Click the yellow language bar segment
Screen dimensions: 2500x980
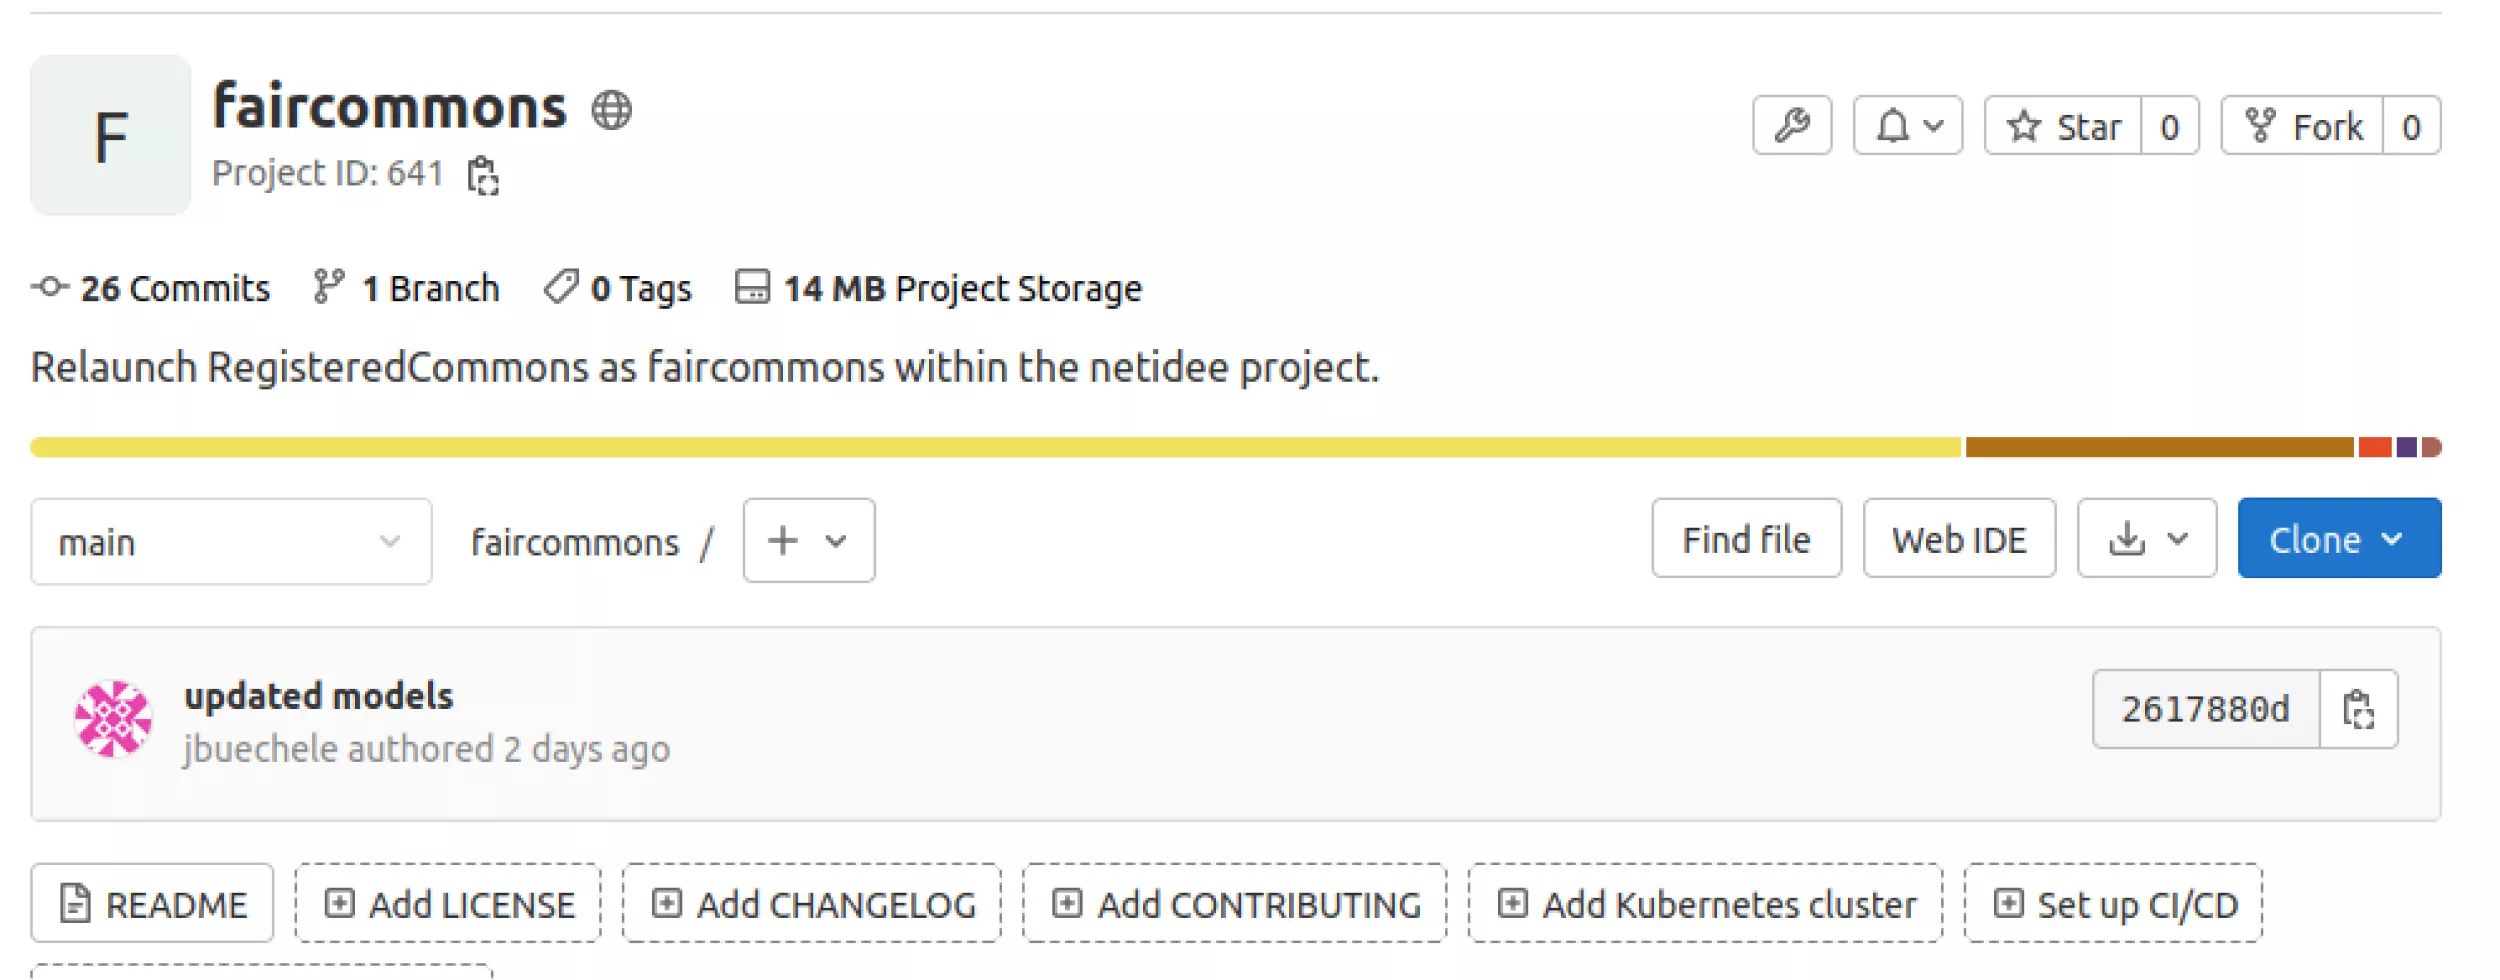pyautogui.click(x=995, y=447)
